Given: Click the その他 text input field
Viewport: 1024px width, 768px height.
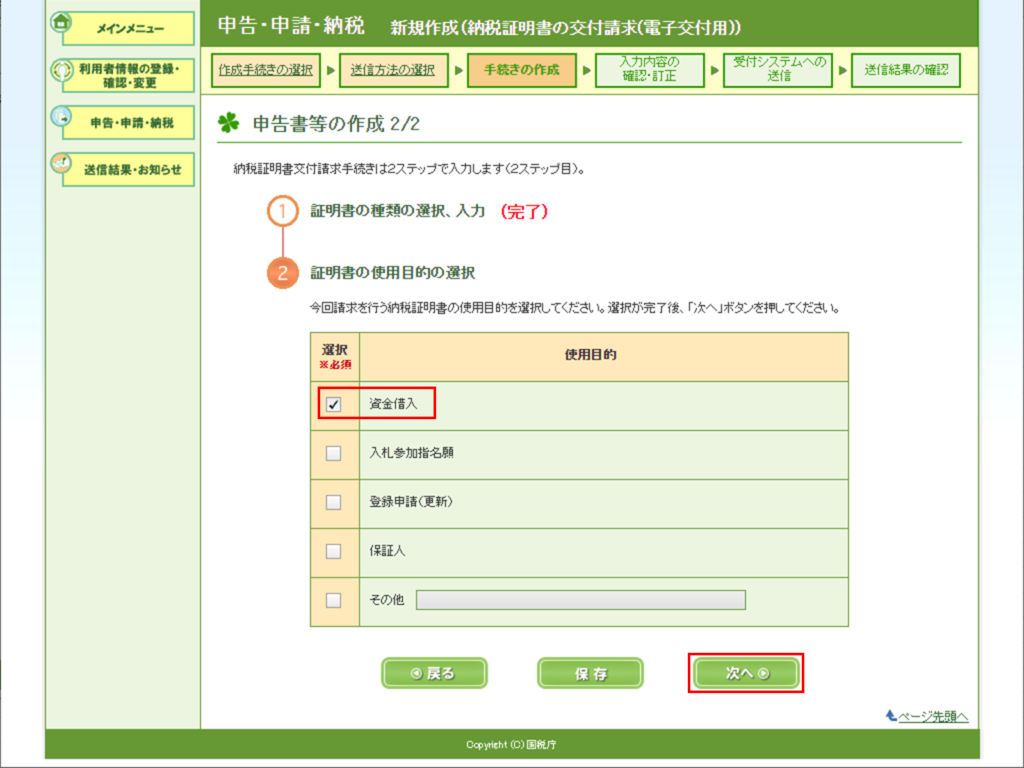Looking at the screenshot, I should click(x=580, y=600).
